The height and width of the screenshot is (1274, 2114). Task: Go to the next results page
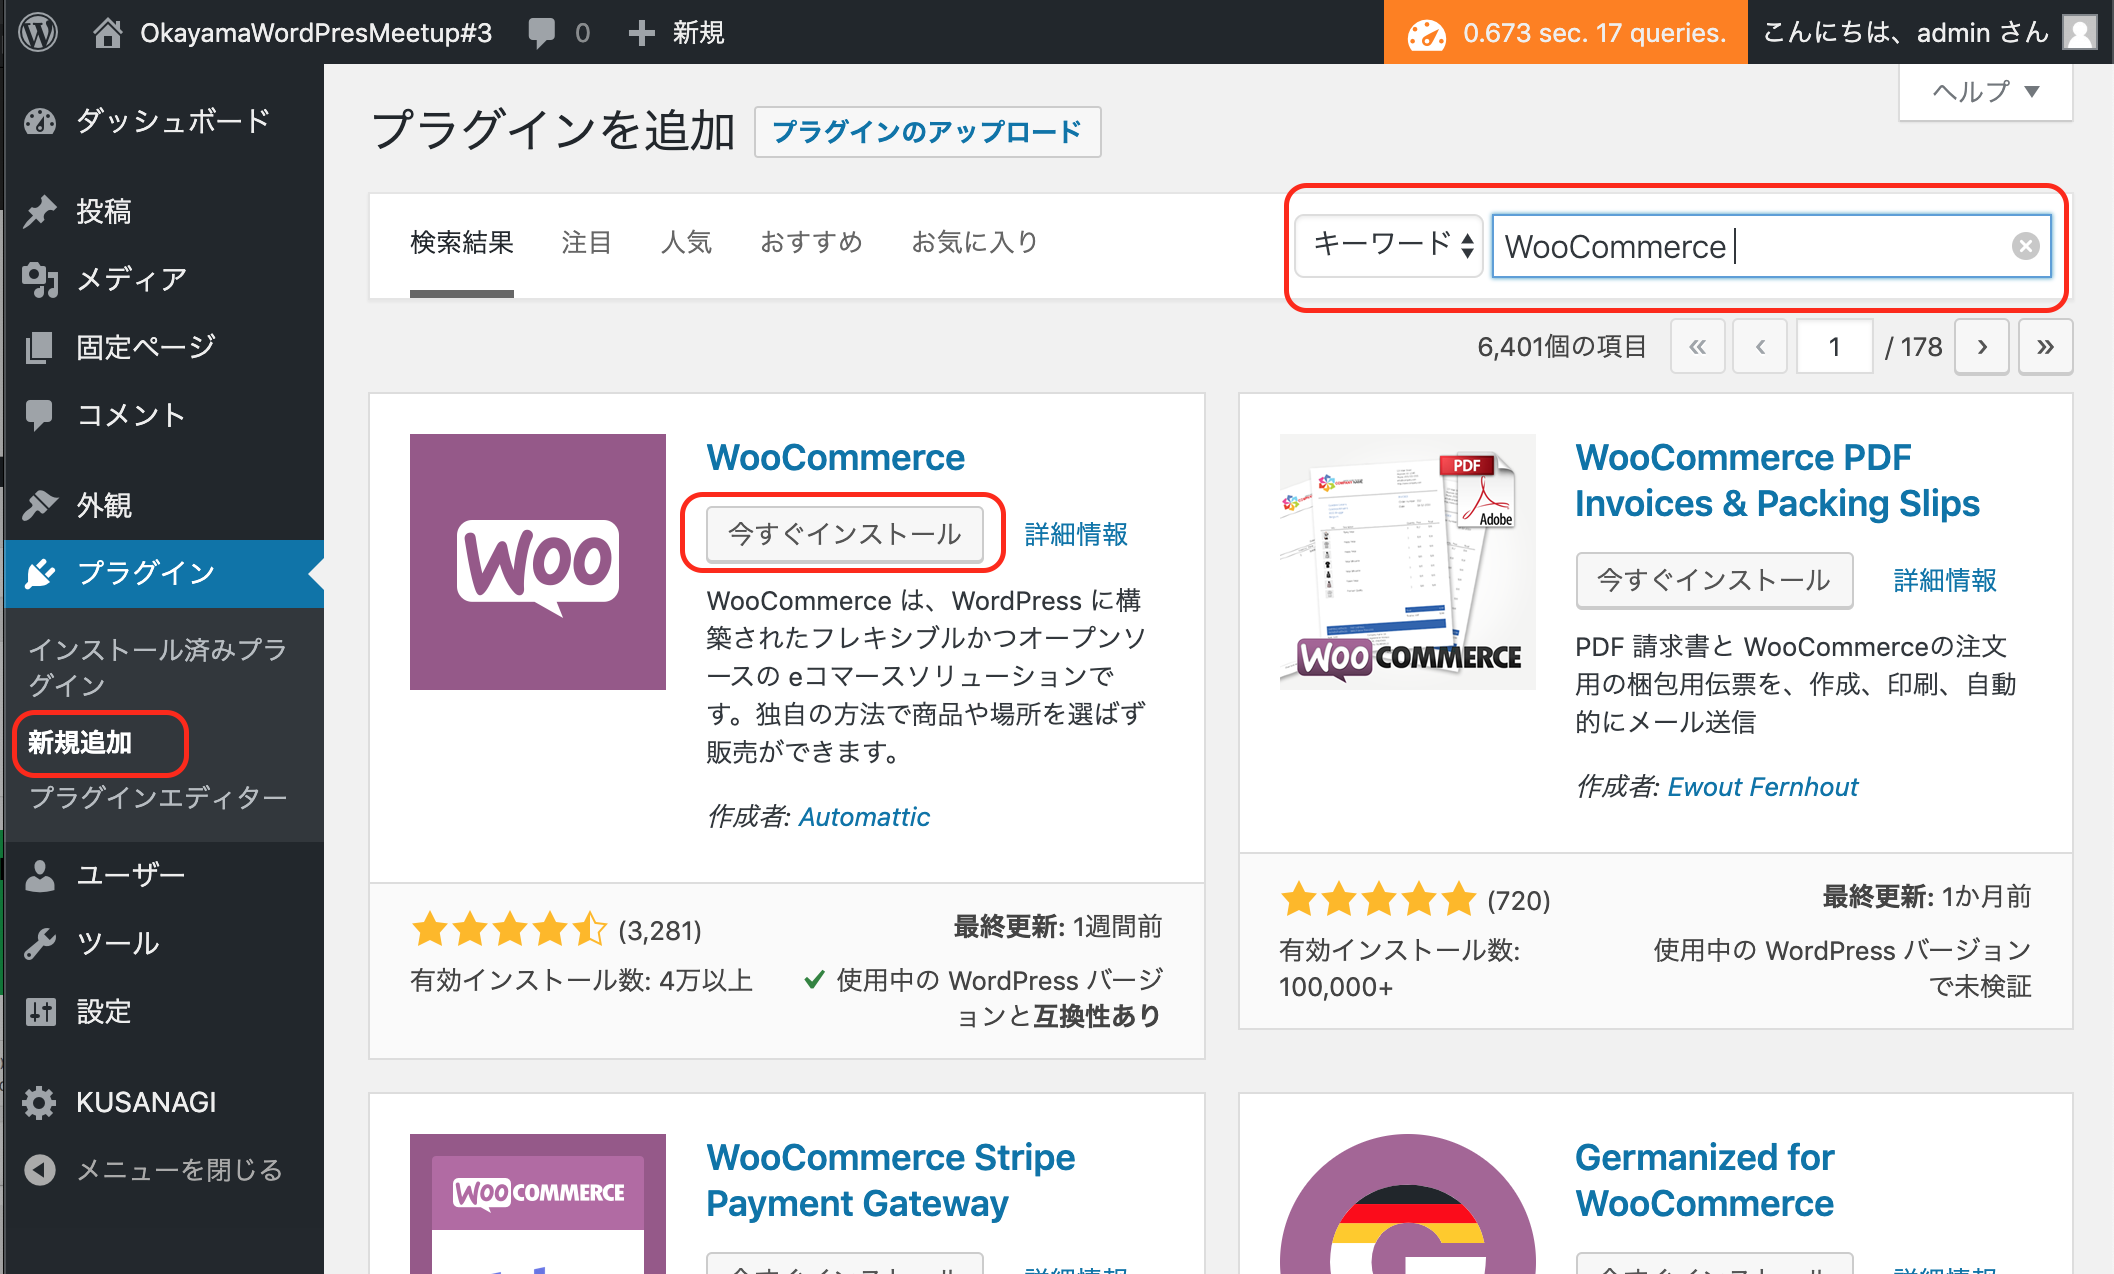[x=1982, y=347]
